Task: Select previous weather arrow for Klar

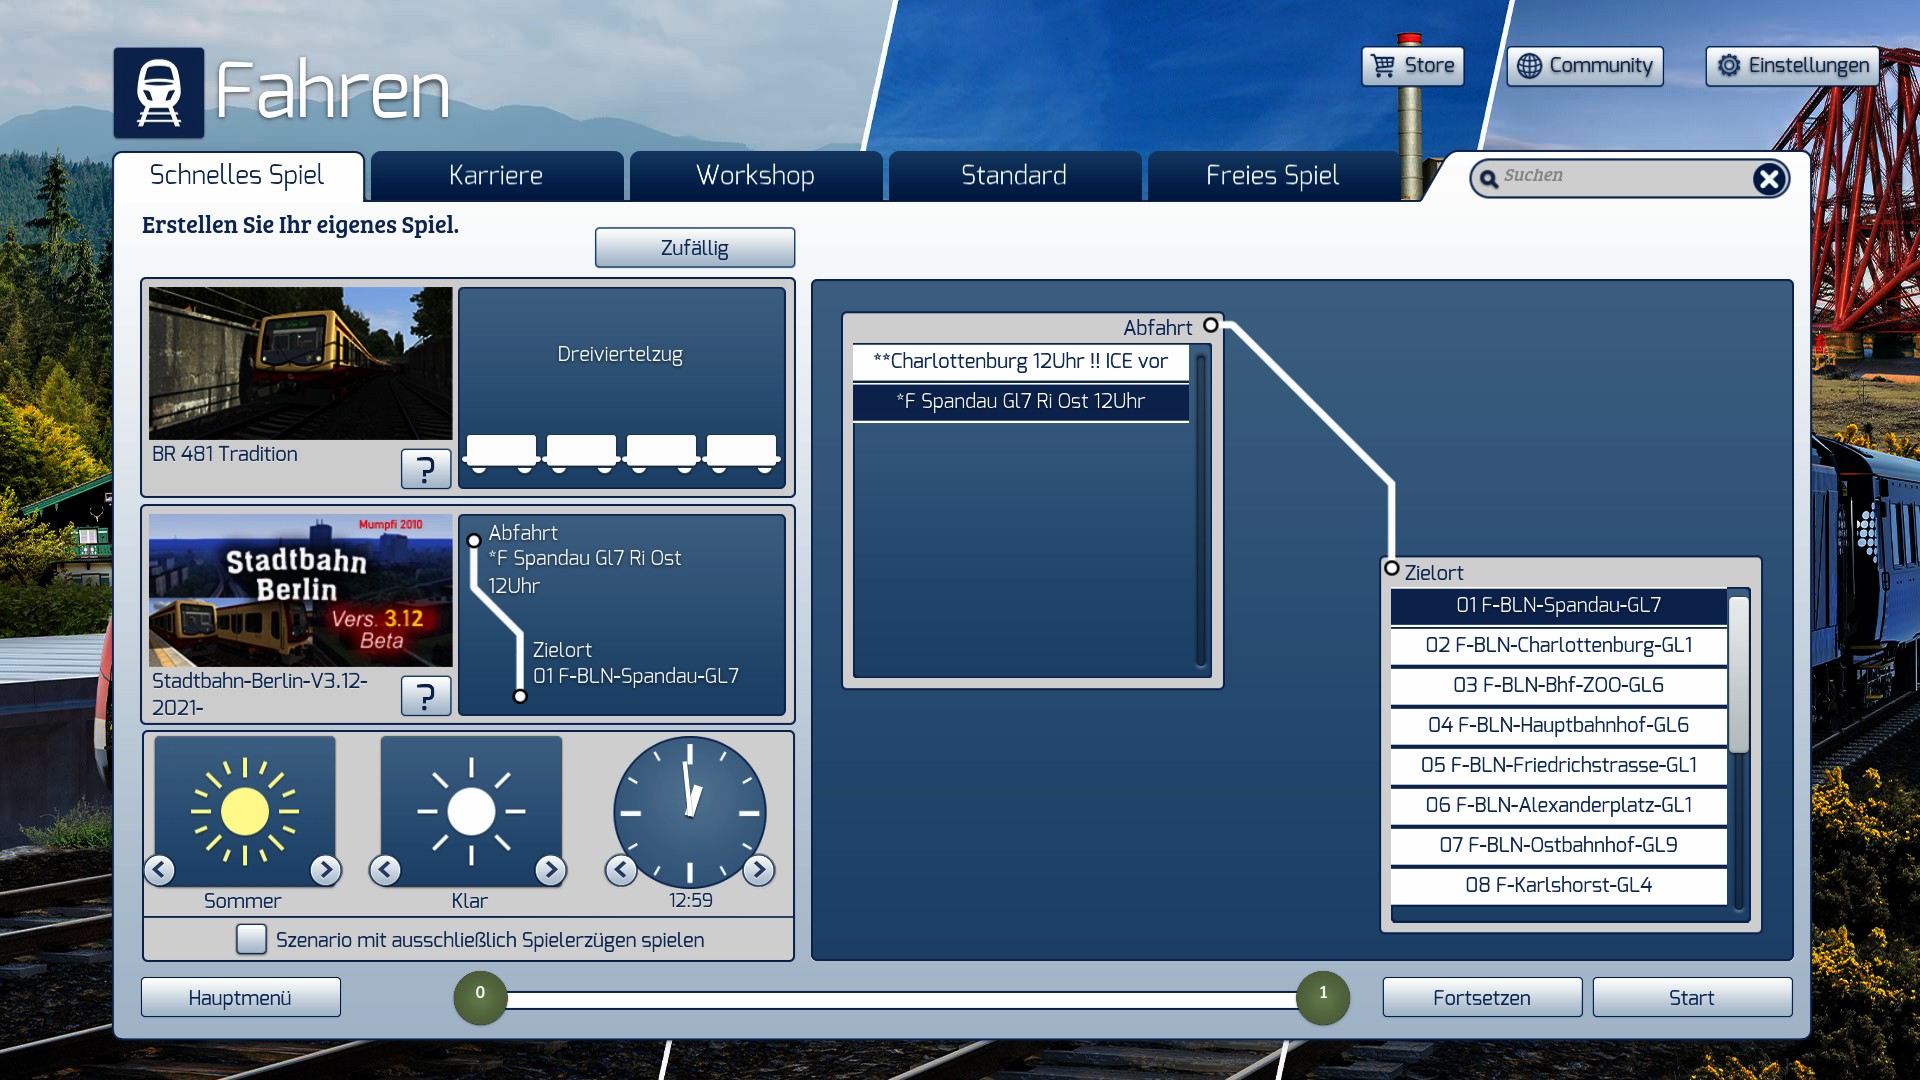Action: (385, 870)
